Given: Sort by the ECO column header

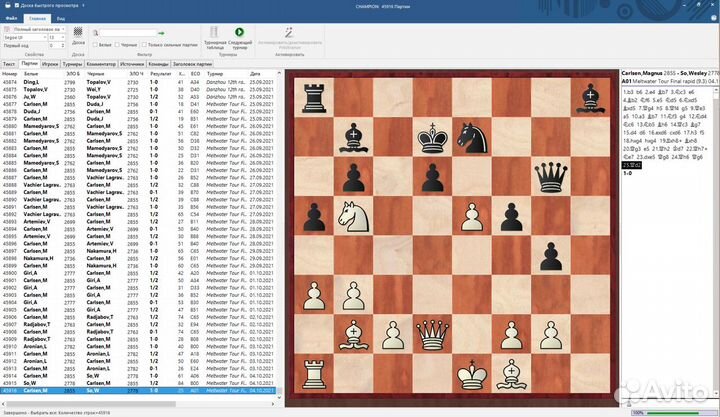Looking at the screenshot, I should [x=196, y=73].
